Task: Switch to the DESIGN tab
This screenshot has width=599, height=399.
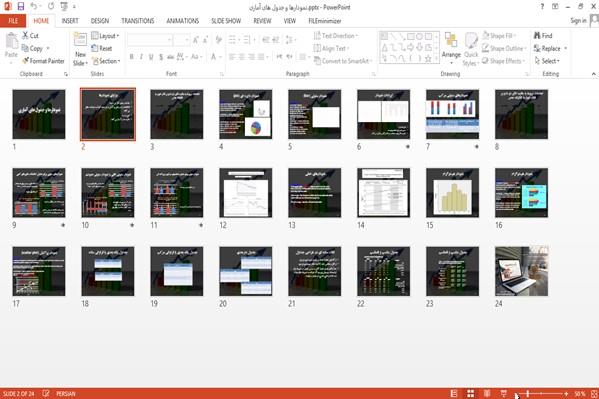Action: pos(100,21)
